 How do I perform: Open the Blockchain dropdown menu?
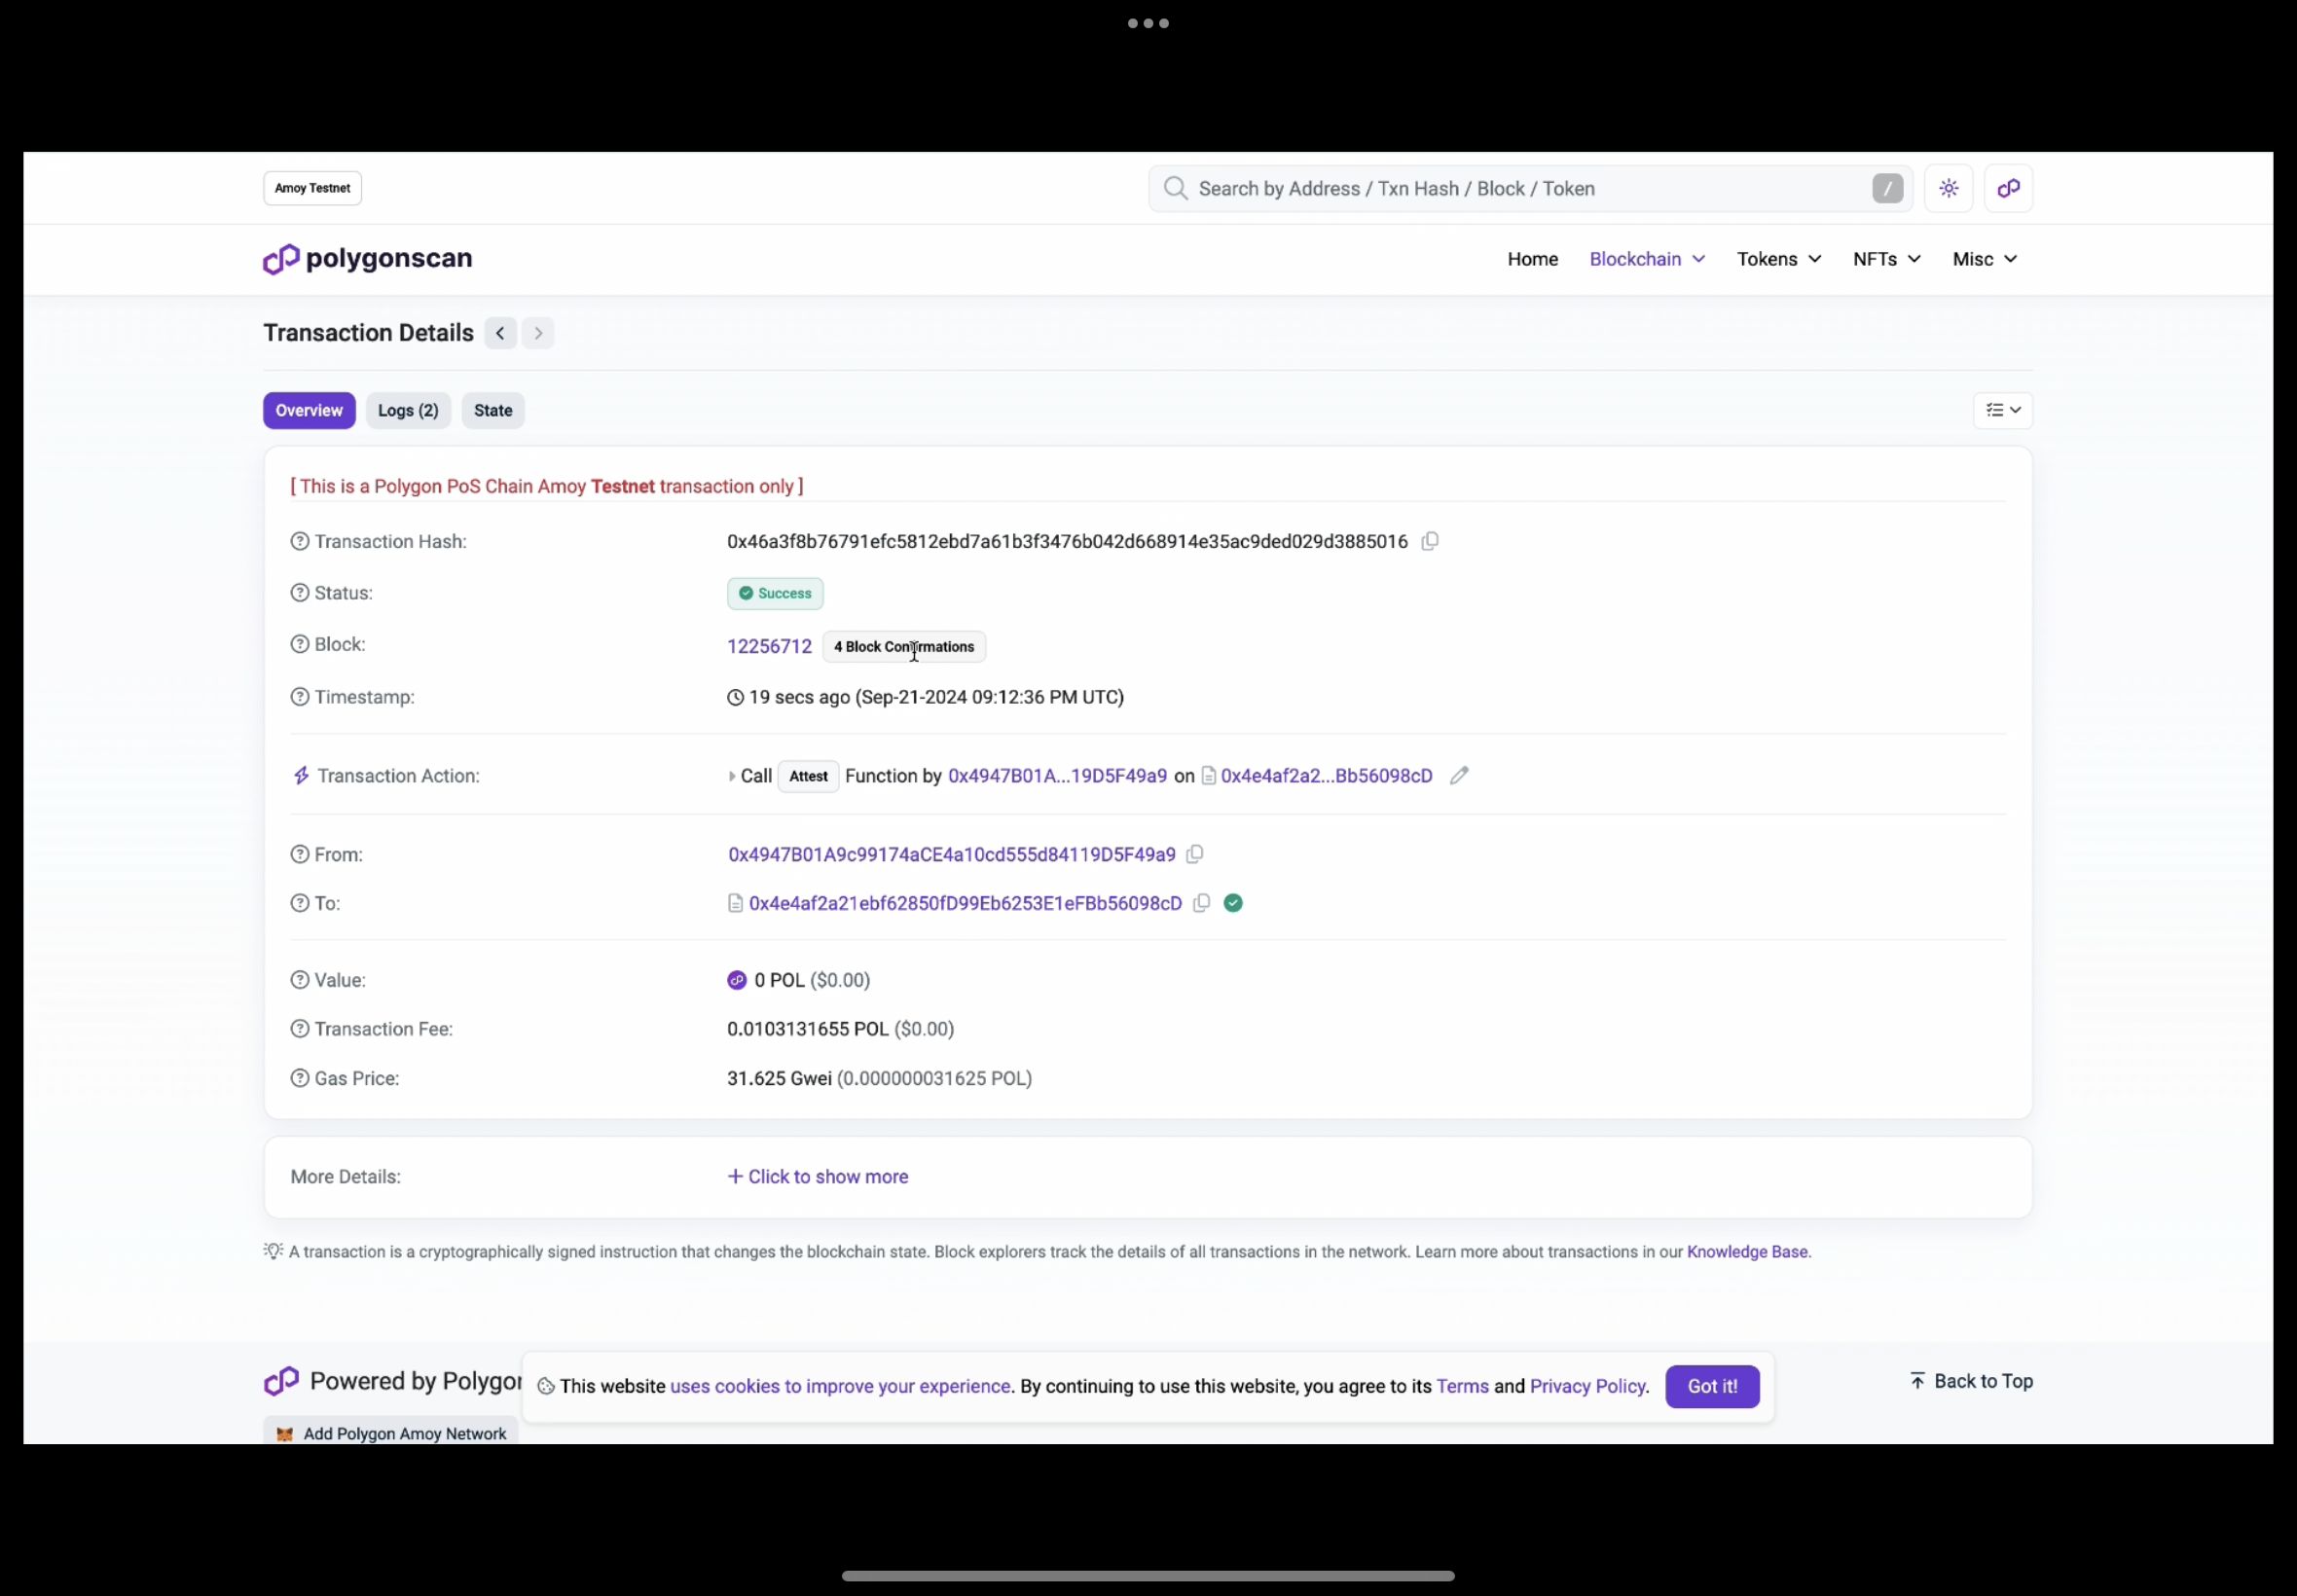(x=1647, y=259)
